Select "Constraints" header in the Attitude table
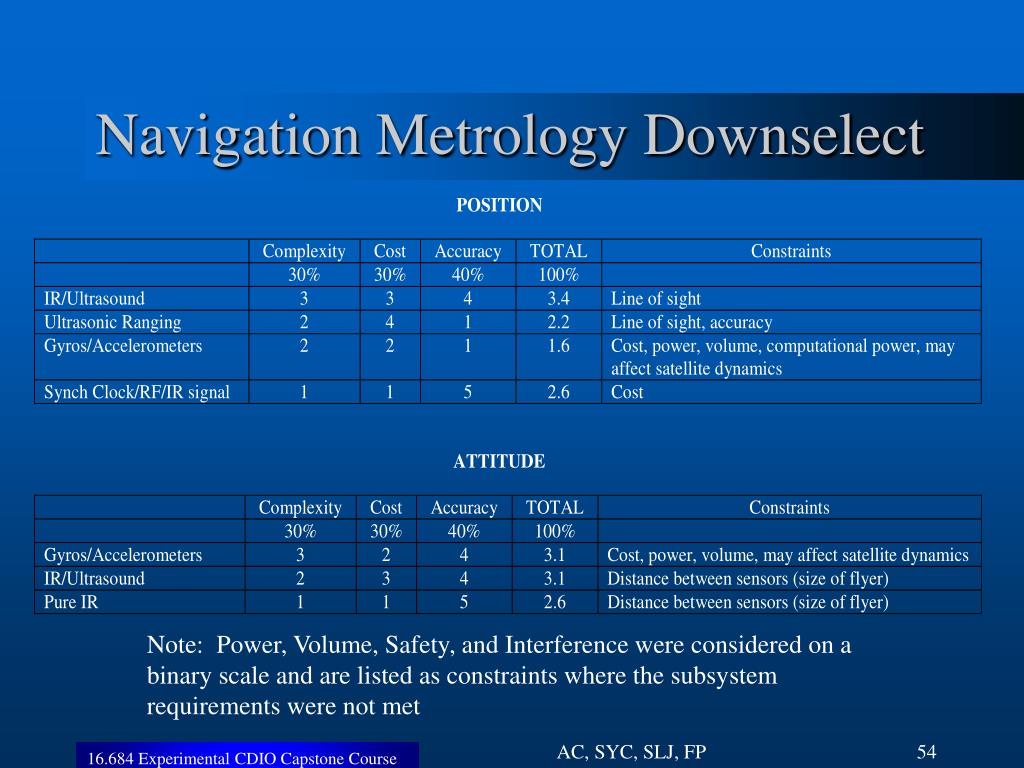The height and width of the screenshot is (768, 1024). point(789,507)
